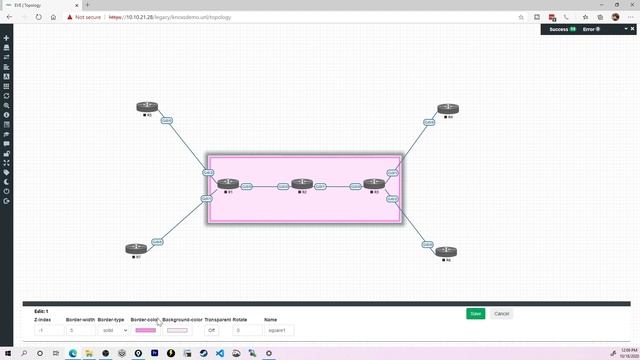This screenshot has height=360, width=640.
Task: Add page to favorites star icon
Action: [x=521, y=17]
